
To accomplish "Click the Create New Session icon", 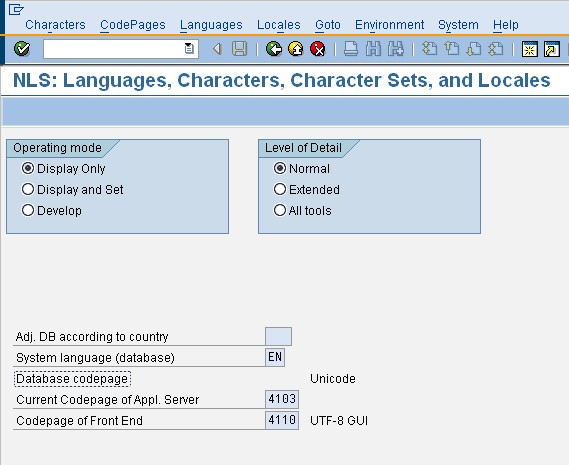I will tap(529, 49).
